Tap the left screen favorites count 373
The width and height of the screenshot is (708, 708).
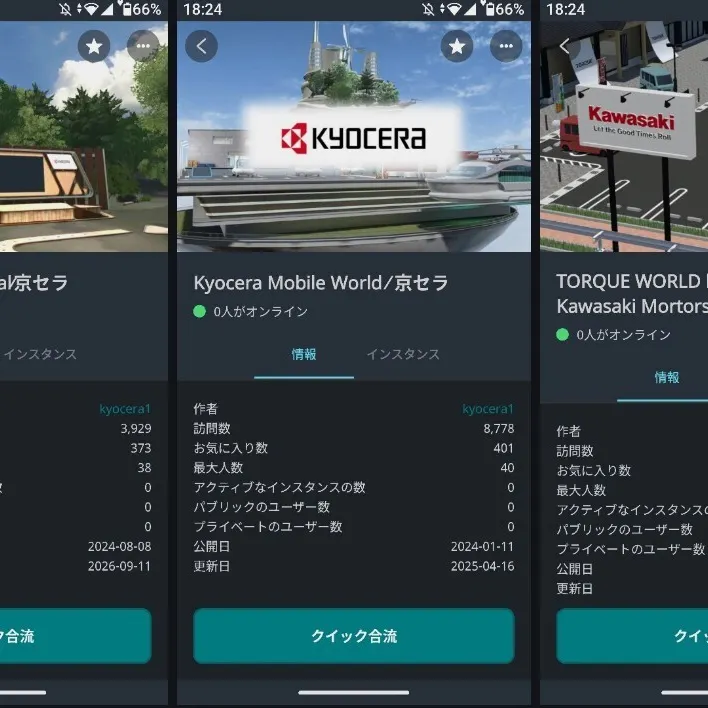(141, 448)
